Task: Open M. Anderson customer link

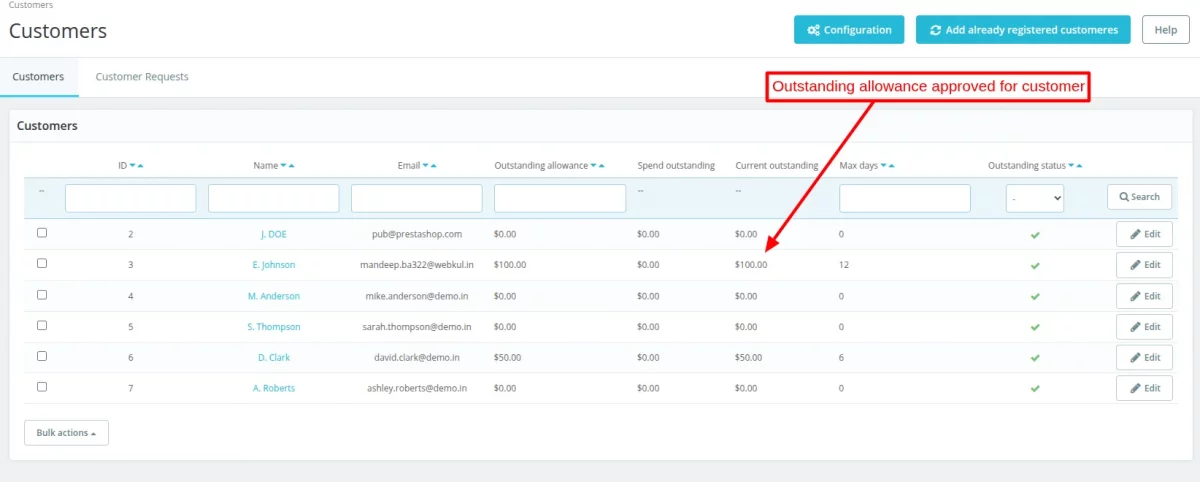Action: tap(274, 296)
